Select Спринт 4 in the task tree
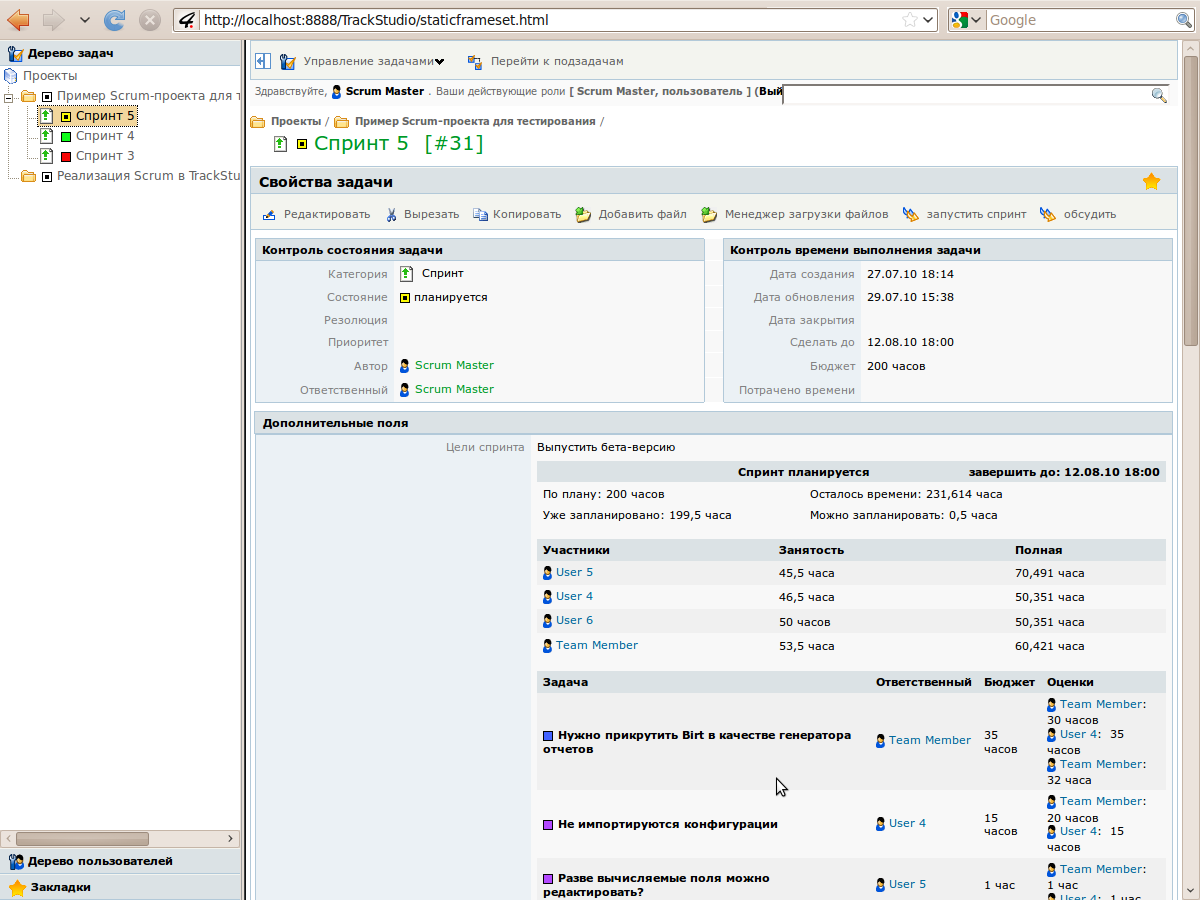 point(105,136)
